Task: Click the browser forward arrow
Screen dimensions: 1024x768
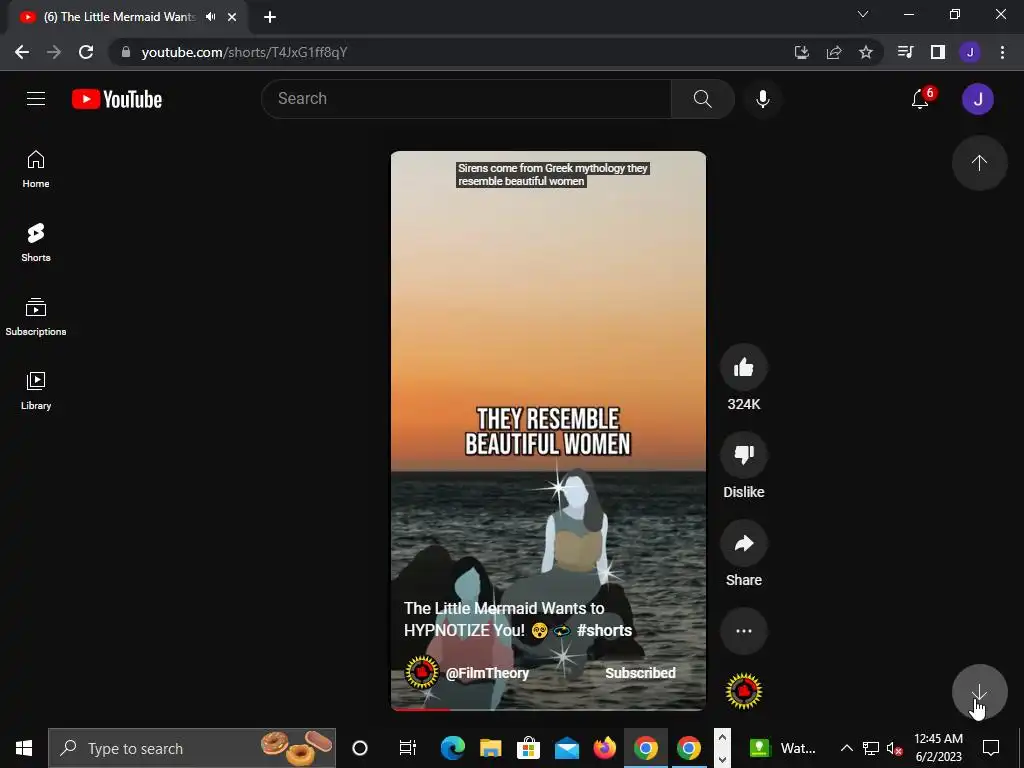Action: tap(54, 52)
